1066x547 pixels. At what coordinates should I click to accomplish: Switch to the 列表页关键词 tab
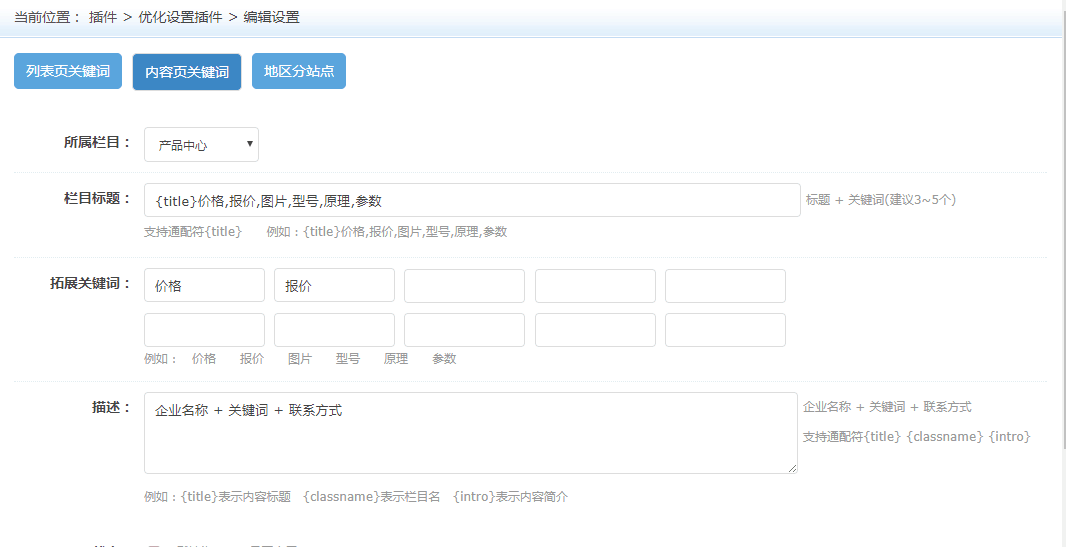point(68,71)
